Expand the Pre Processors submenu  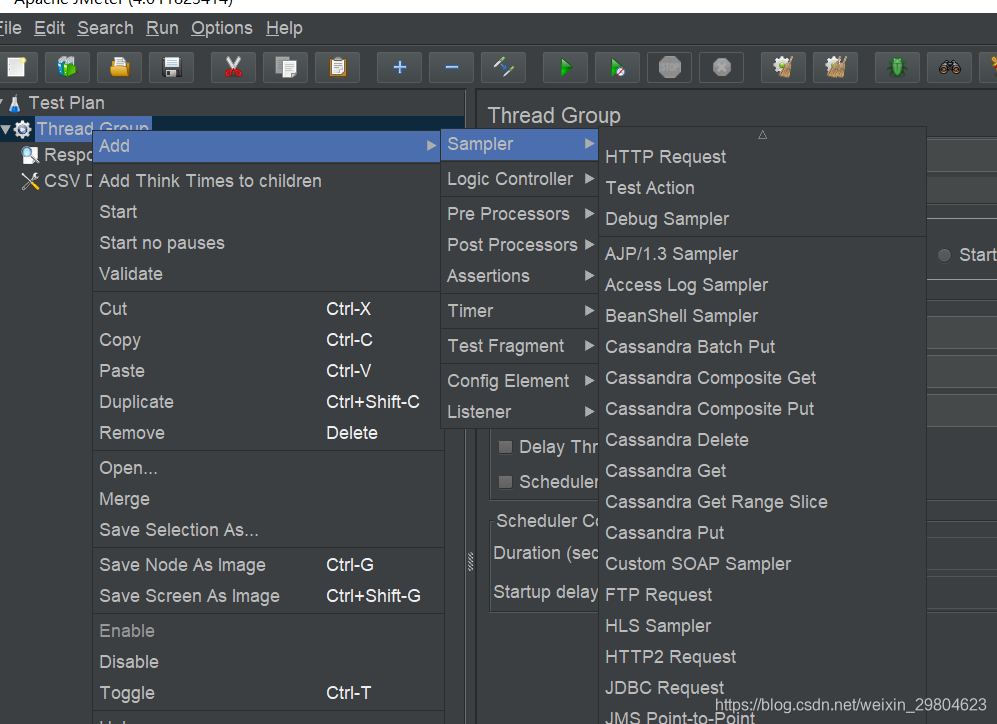[x=519, y=214]
